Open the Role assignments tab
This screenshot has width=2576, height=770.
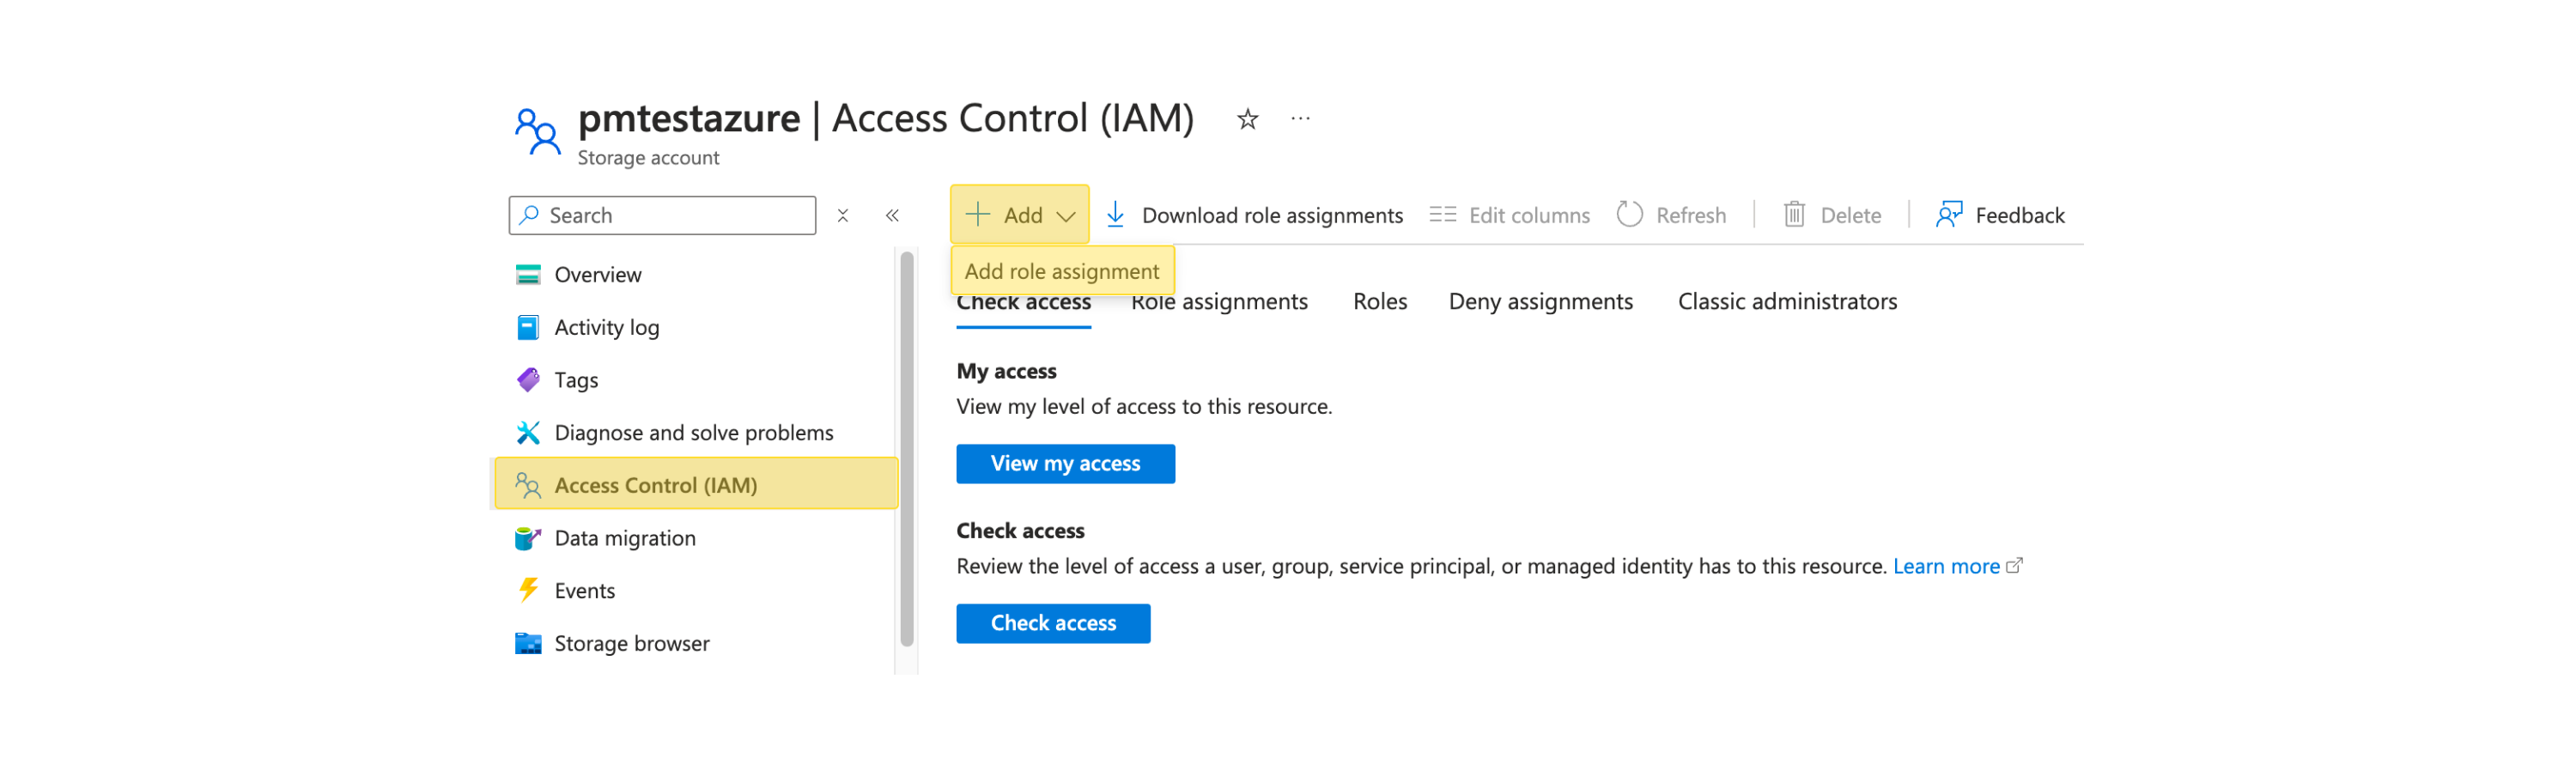point(1219,301)
